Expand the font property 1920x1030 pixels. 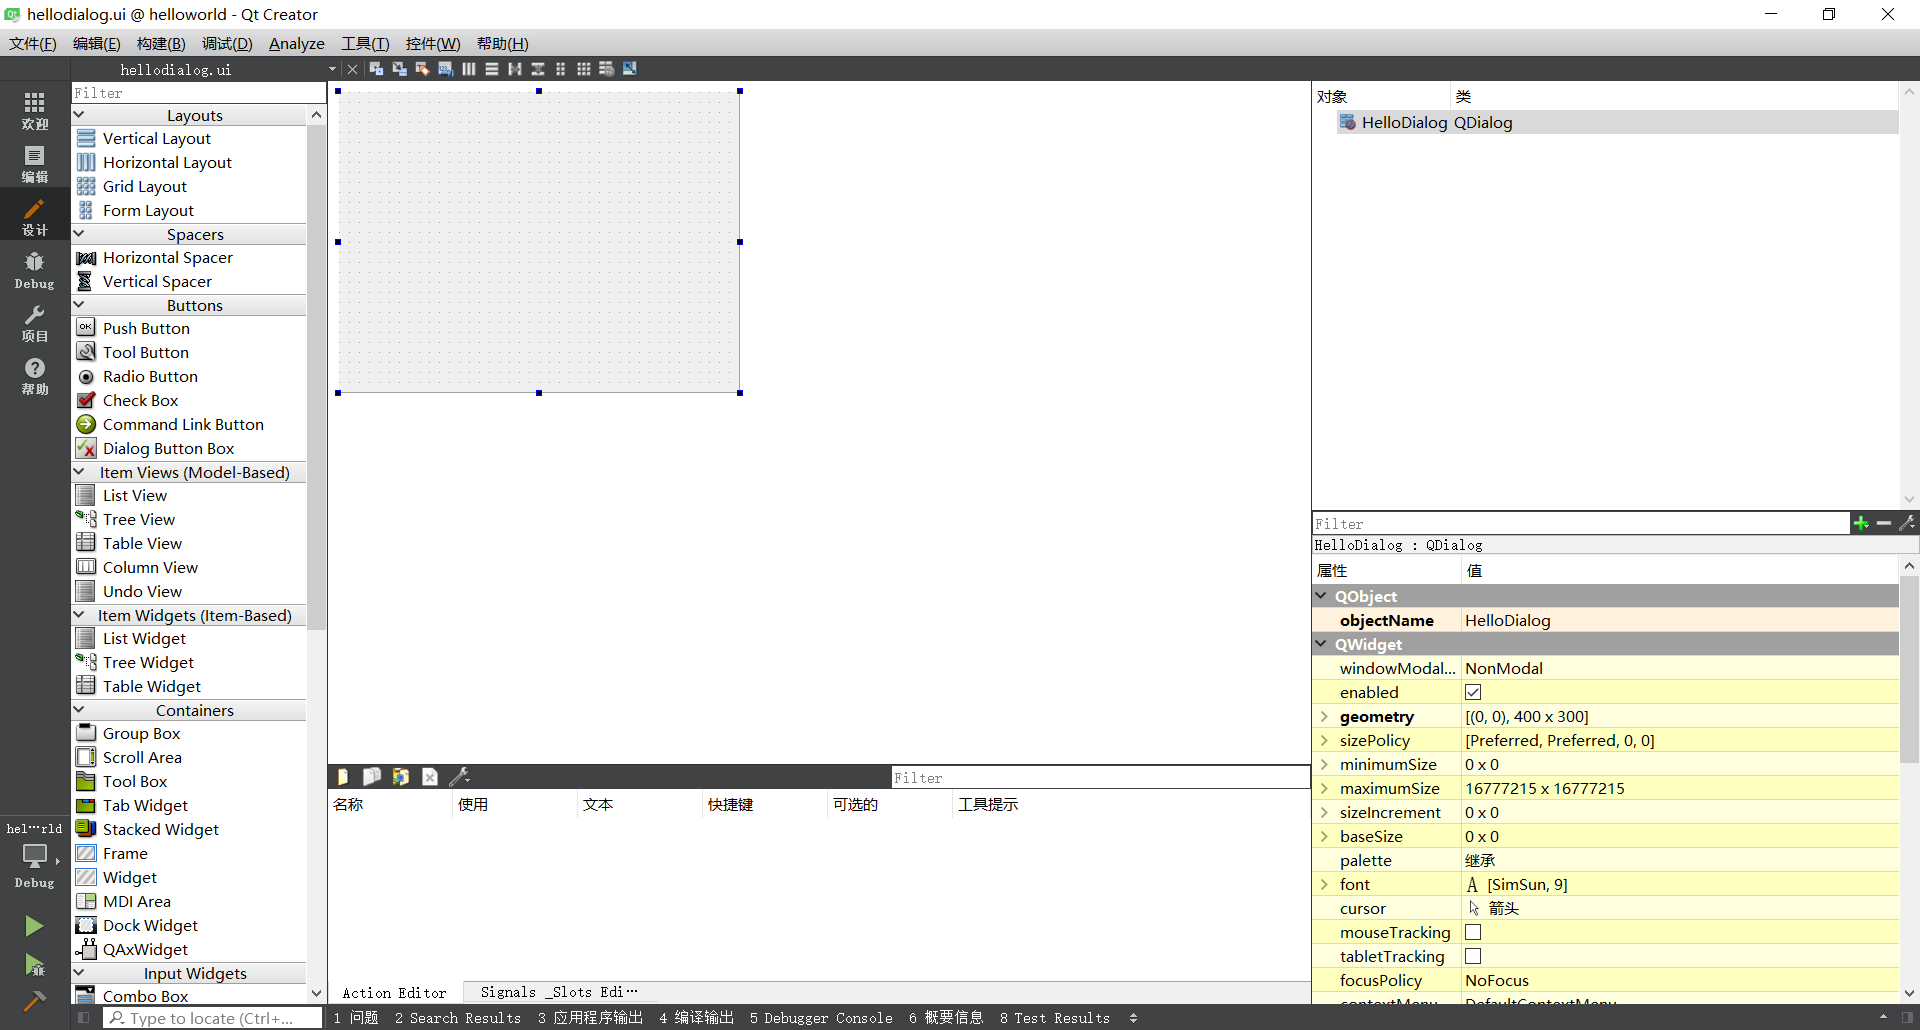(x=1324, y=884)
